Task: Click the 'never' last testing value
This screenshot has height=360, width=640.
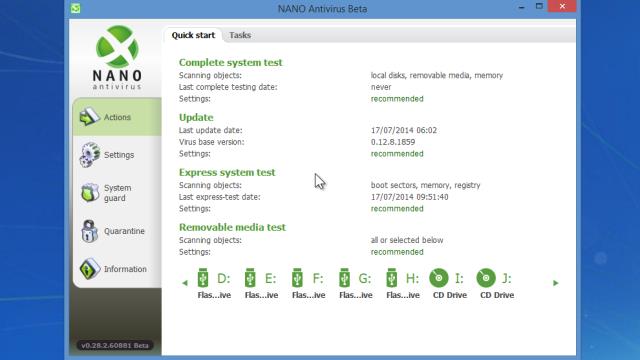Action: (x=381, y=87)
